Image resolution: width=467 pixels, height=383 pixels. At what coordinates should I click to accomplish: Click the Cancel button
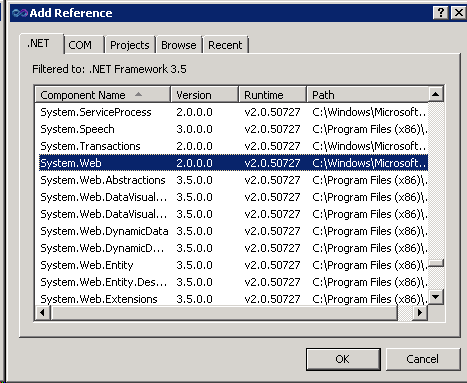pyautogui.click(x=423, y=359)
